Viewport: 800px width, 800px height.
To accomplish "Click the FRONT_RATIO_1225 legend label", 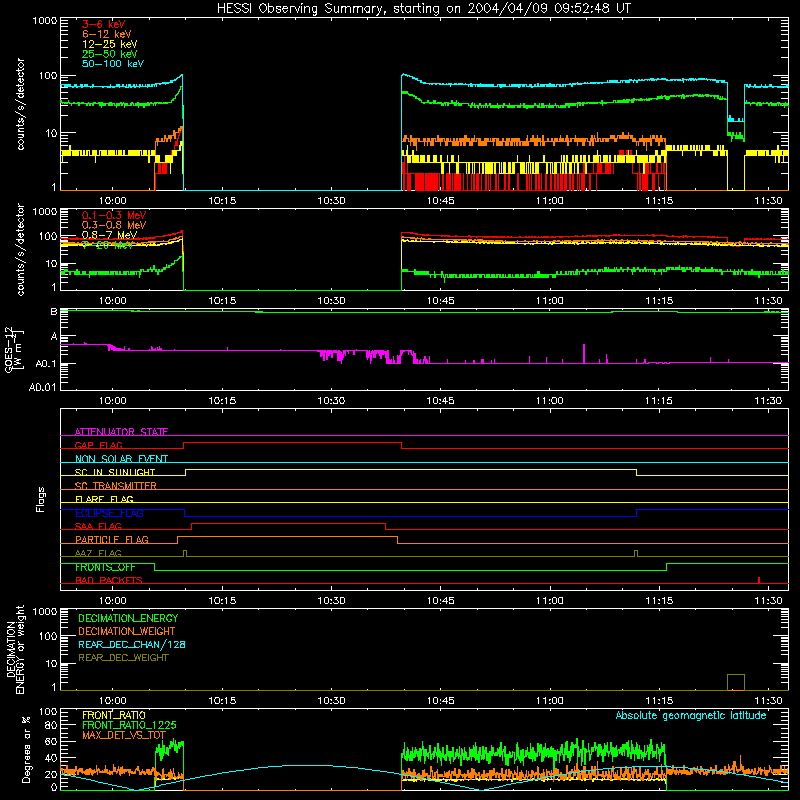I will (129, 725).
